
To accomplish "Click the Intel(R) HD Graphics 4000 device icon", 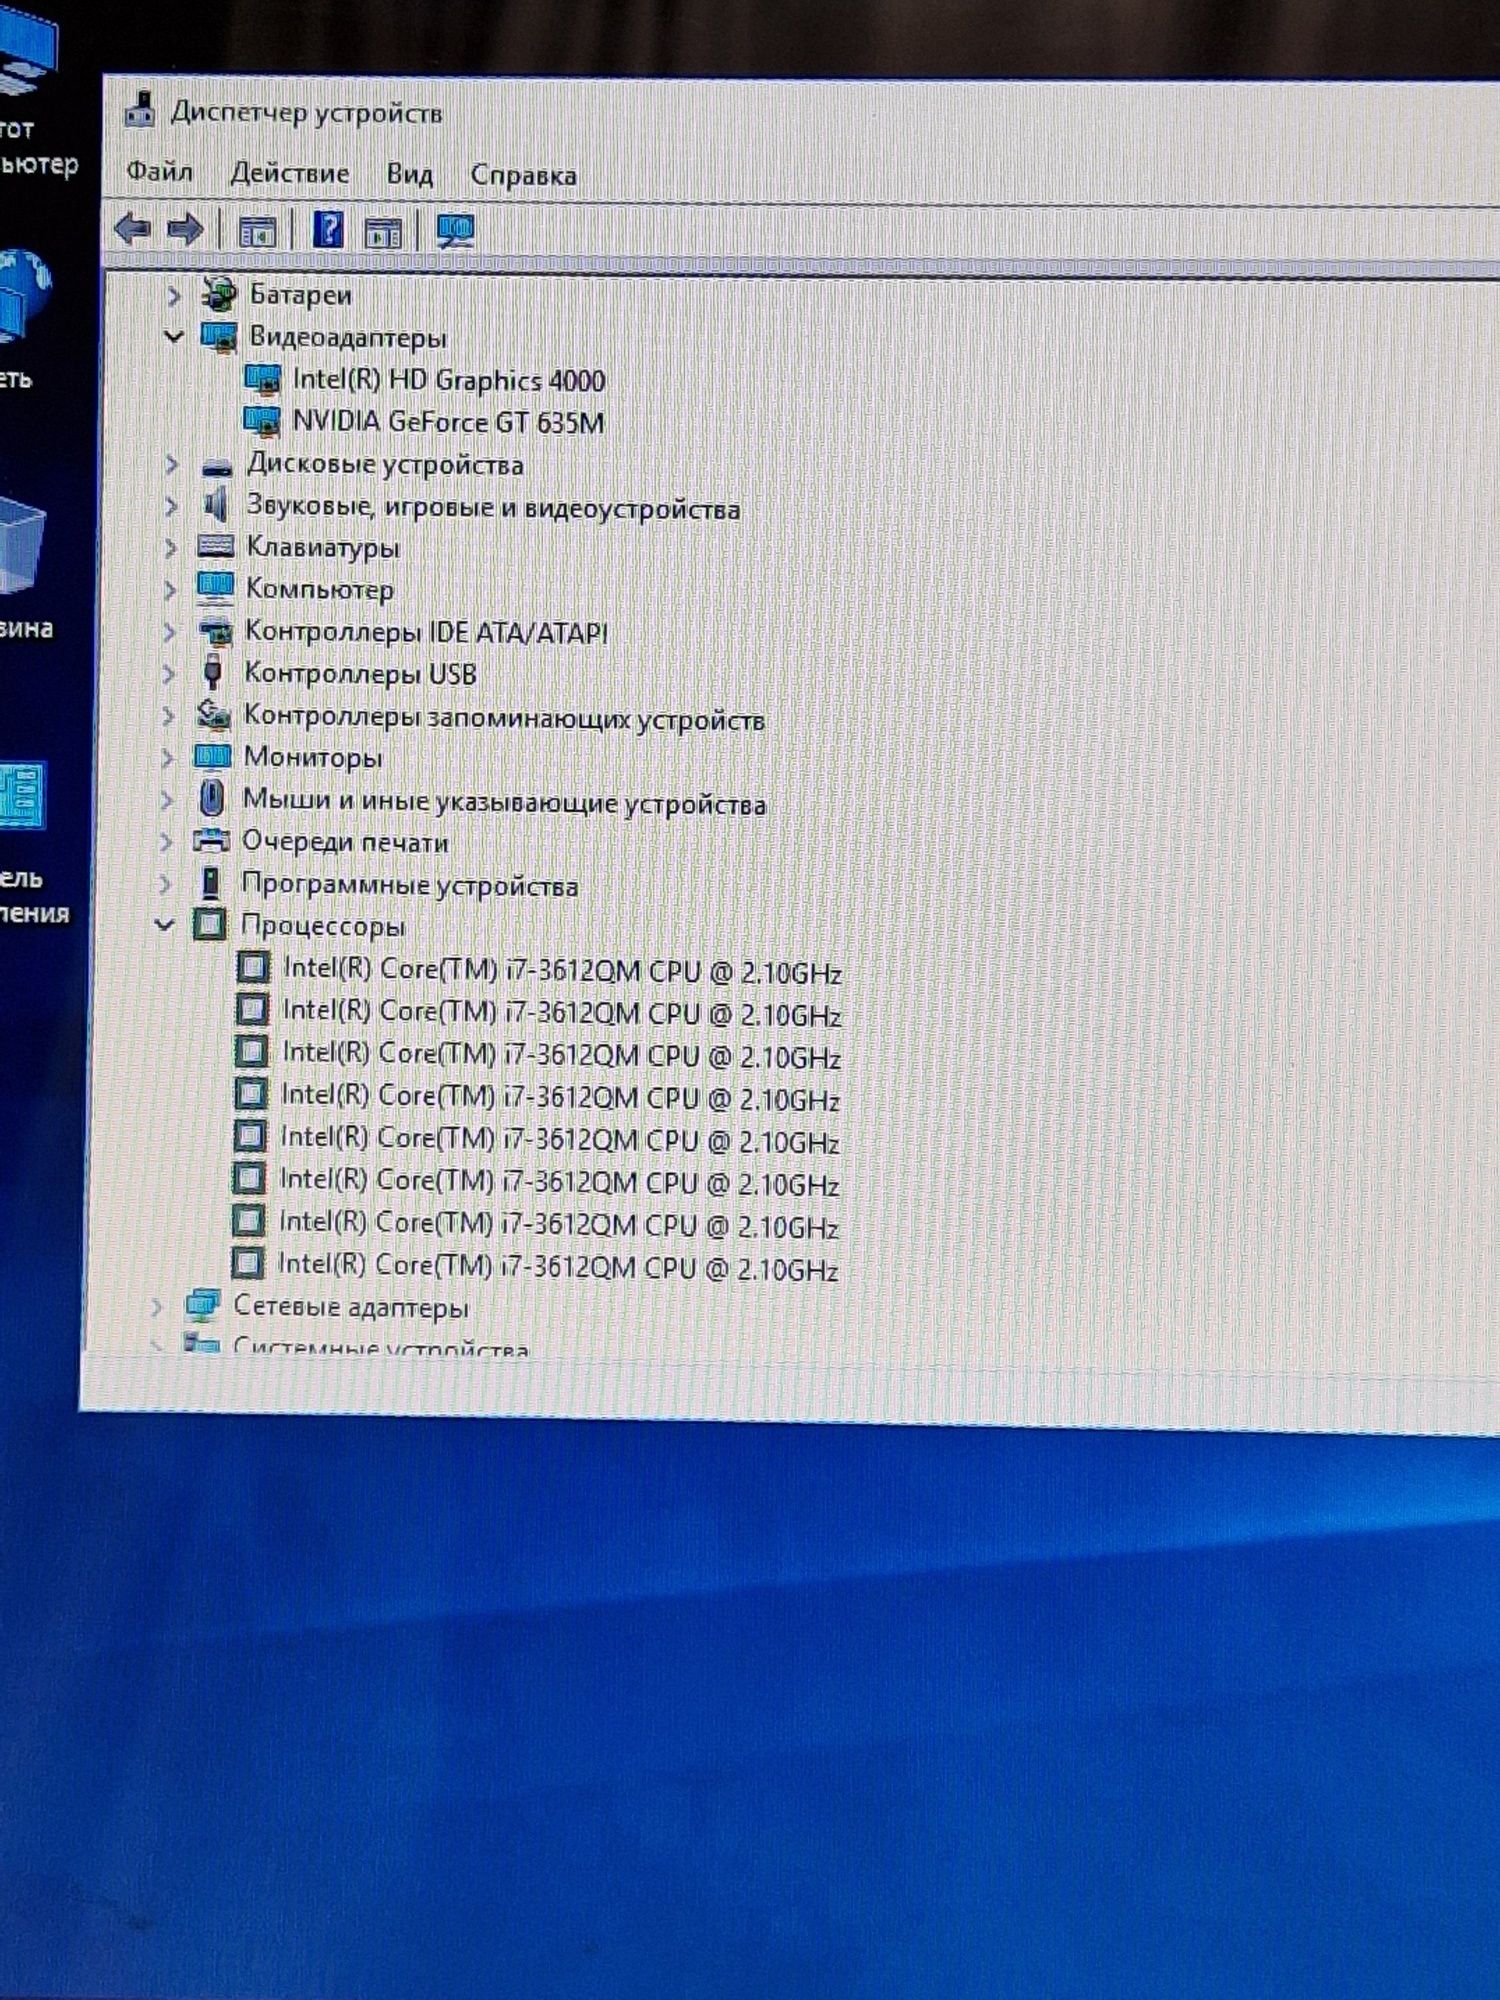I will coord(263,379).
